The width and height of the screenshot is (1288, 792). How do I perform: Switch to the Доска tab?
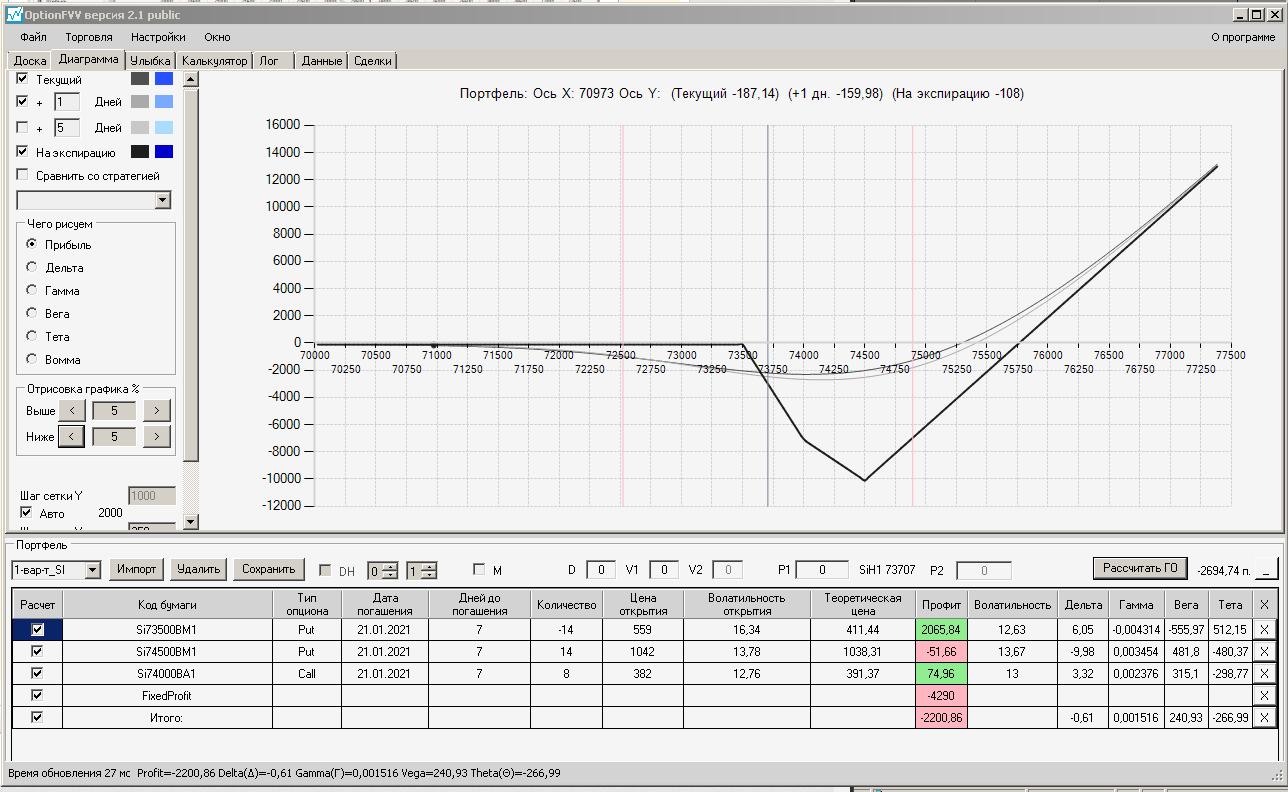click(x=30, y=61)
